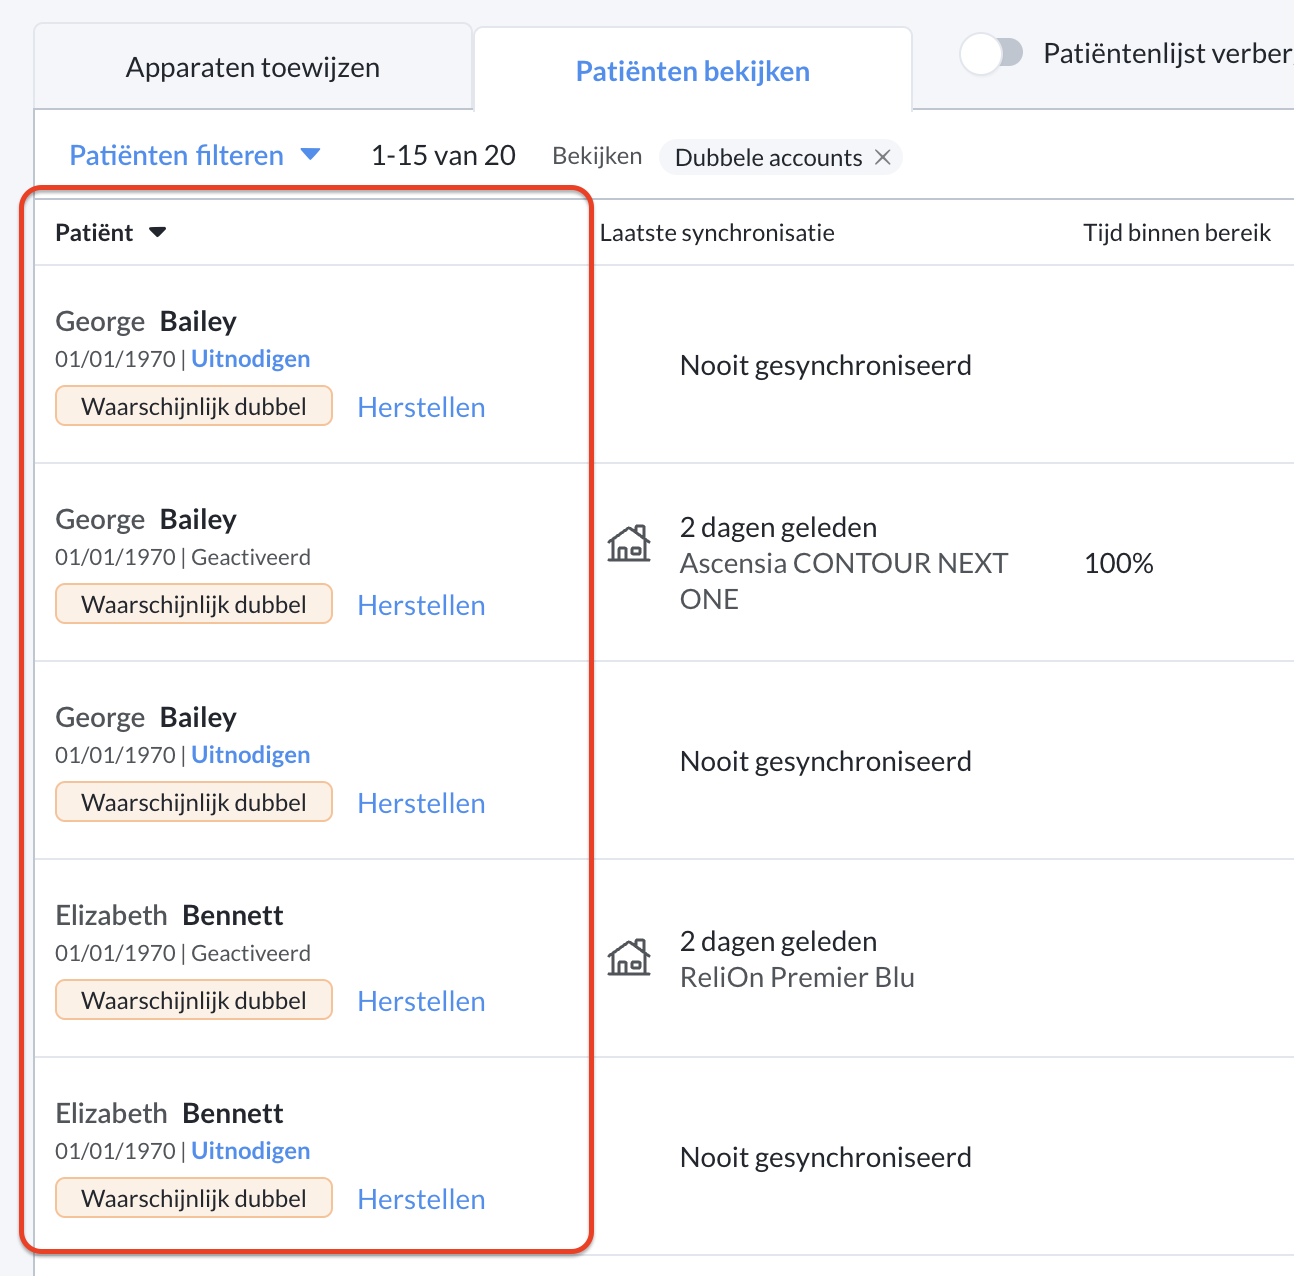Click Uitnodigen for the last Elizabeth Bennett

pos(251,1151)
